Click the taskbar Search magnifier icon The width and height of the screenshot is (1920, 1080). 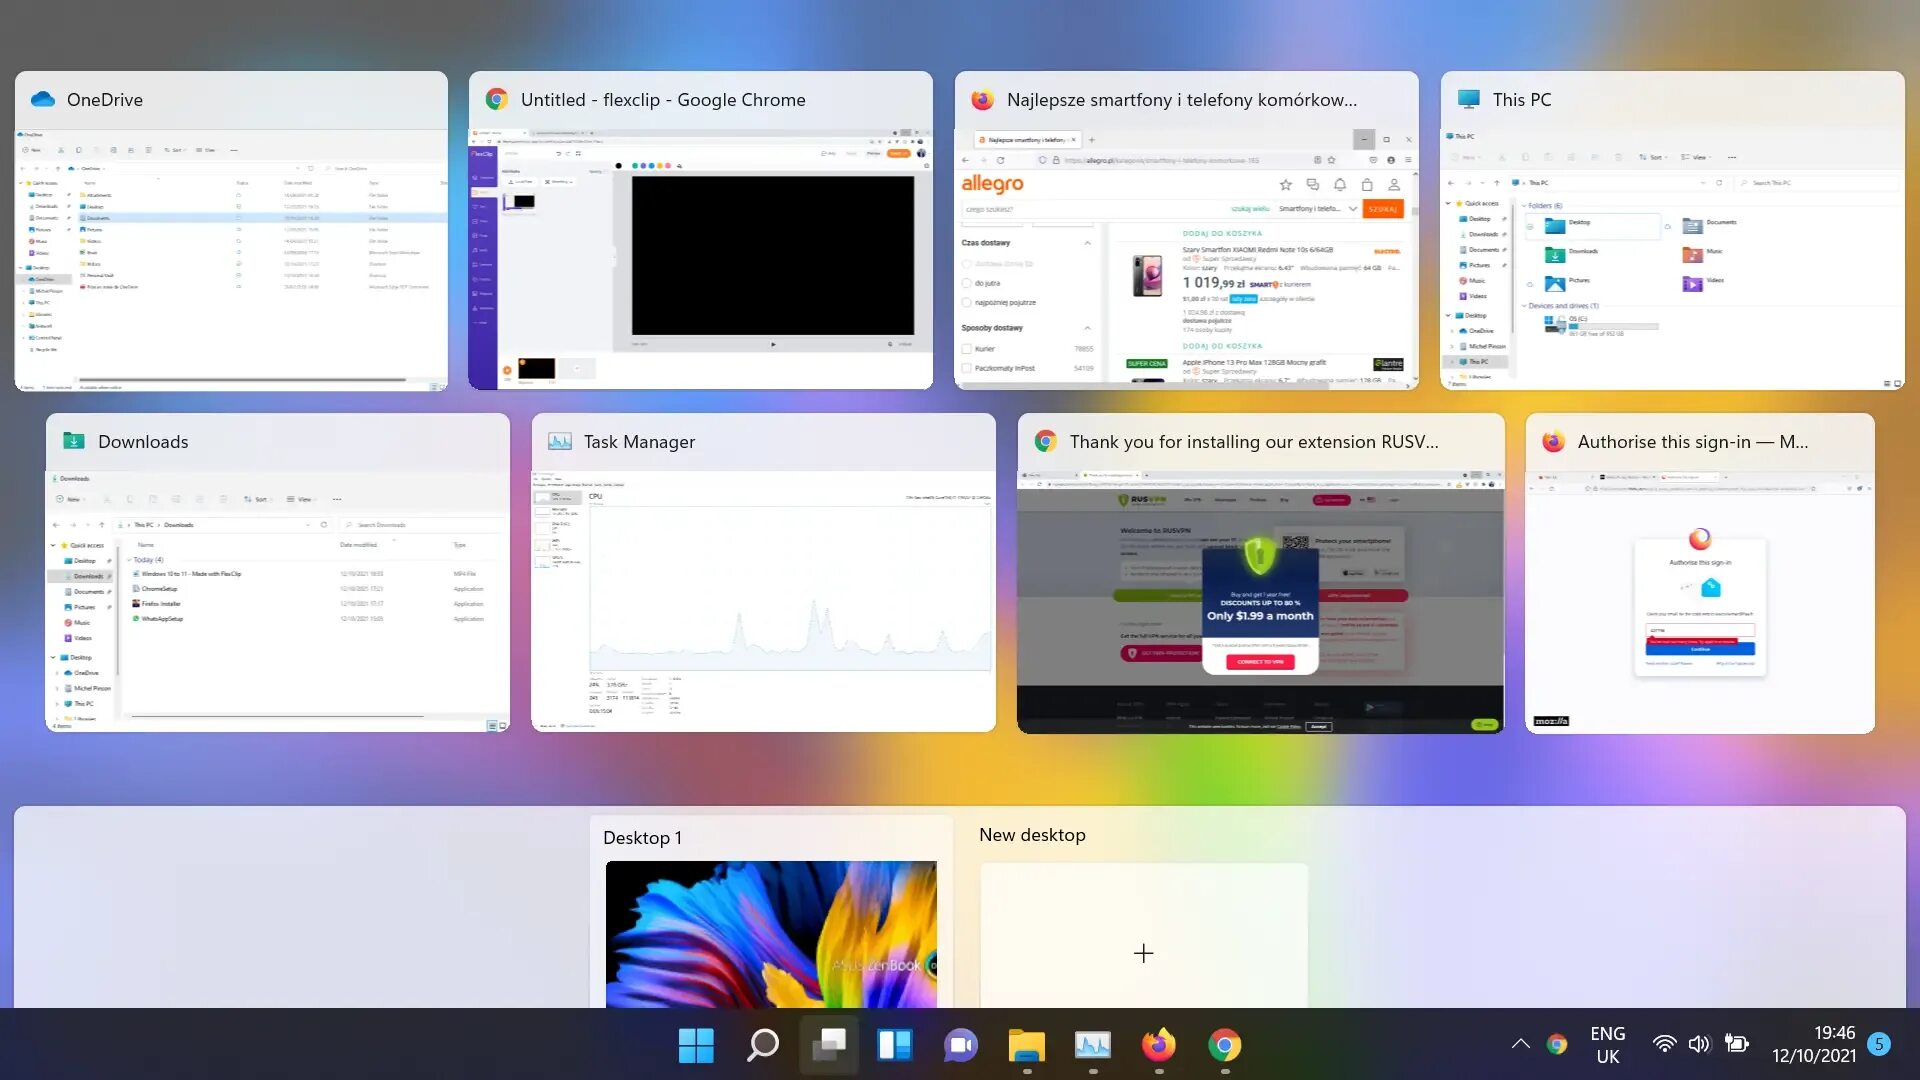tap(763, 1045)
